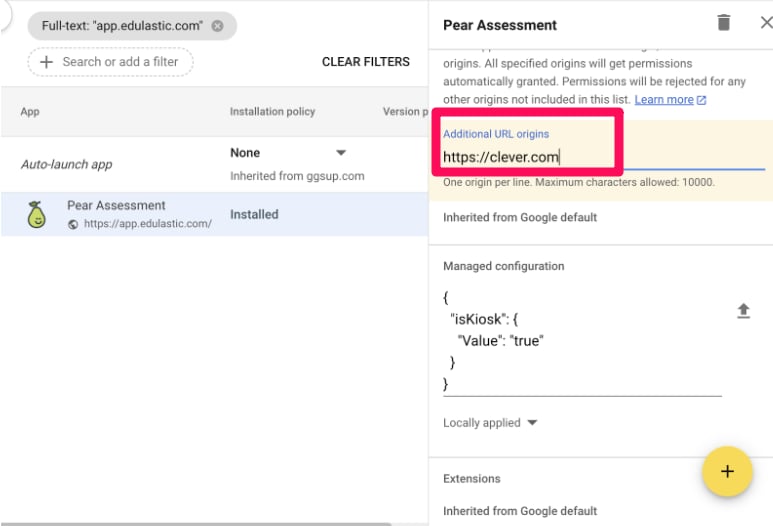Screen dimensions: 773x526
Task: Click the Pear Assessment panel title
Action: (500, 25)
